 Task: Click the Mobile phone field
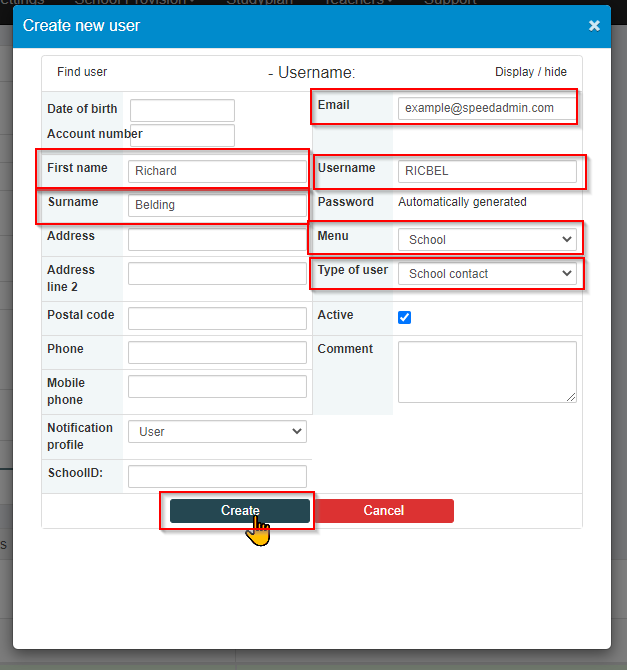[217, 386]
